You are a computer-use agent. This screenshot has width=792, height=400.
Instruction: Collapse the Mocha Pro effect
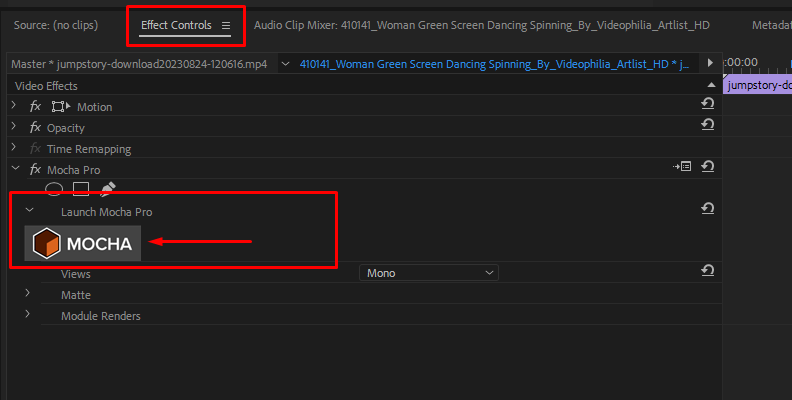coord(15,169)
